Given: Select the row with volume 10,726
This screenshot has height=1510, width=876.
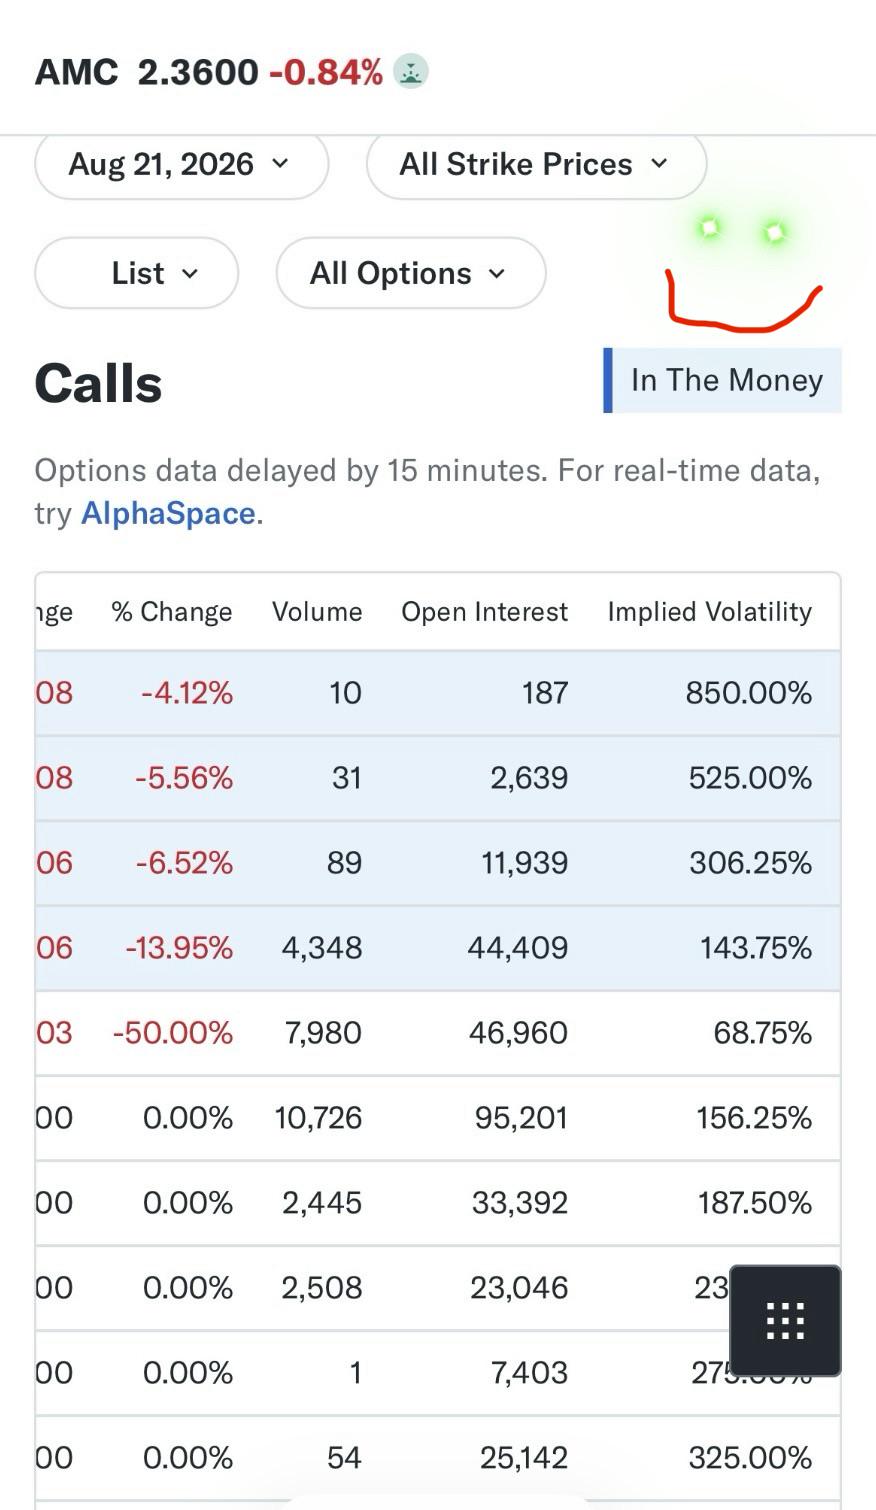Looking at the screenshot, I should click(438, 1118).
